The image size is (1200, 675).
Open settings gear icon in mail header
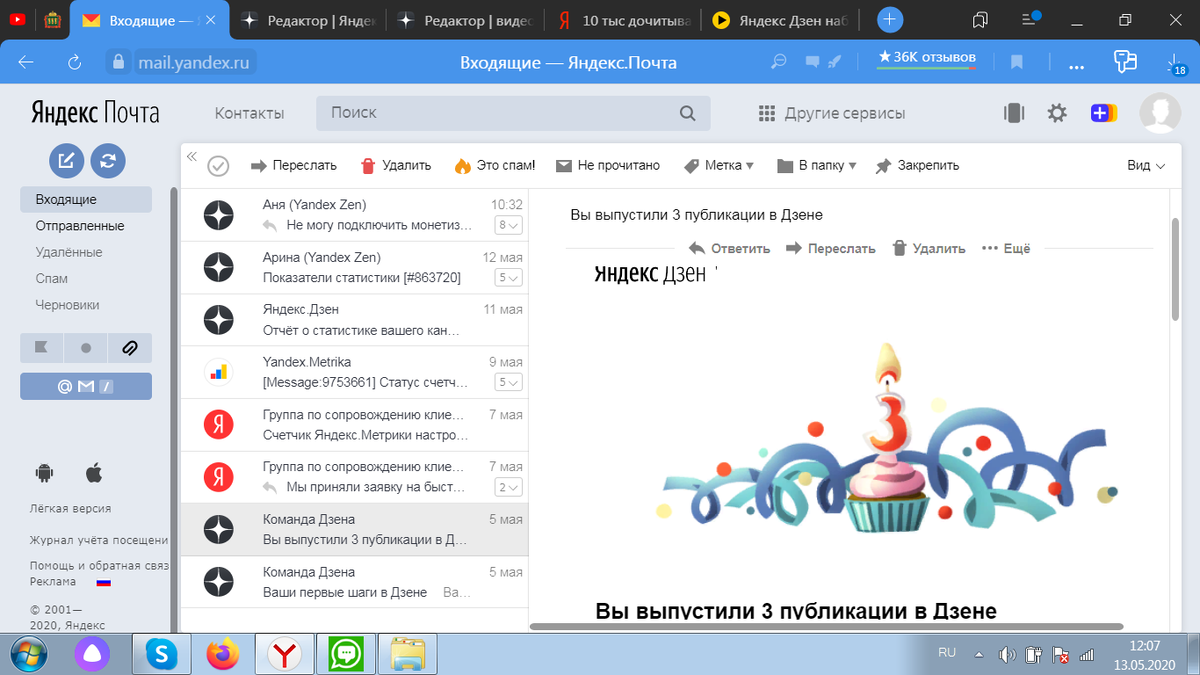tap(1057, 113)
